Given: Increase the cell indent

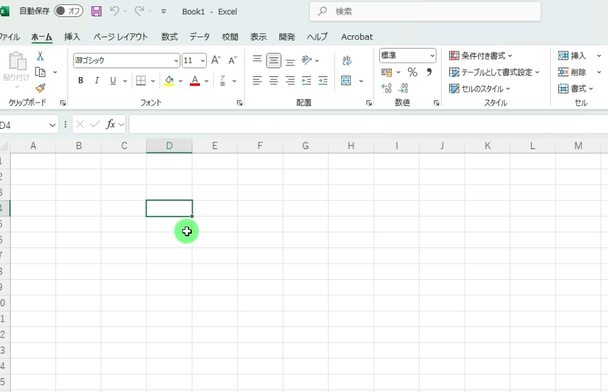Looking at the screenshot, I should coord(323,81).
